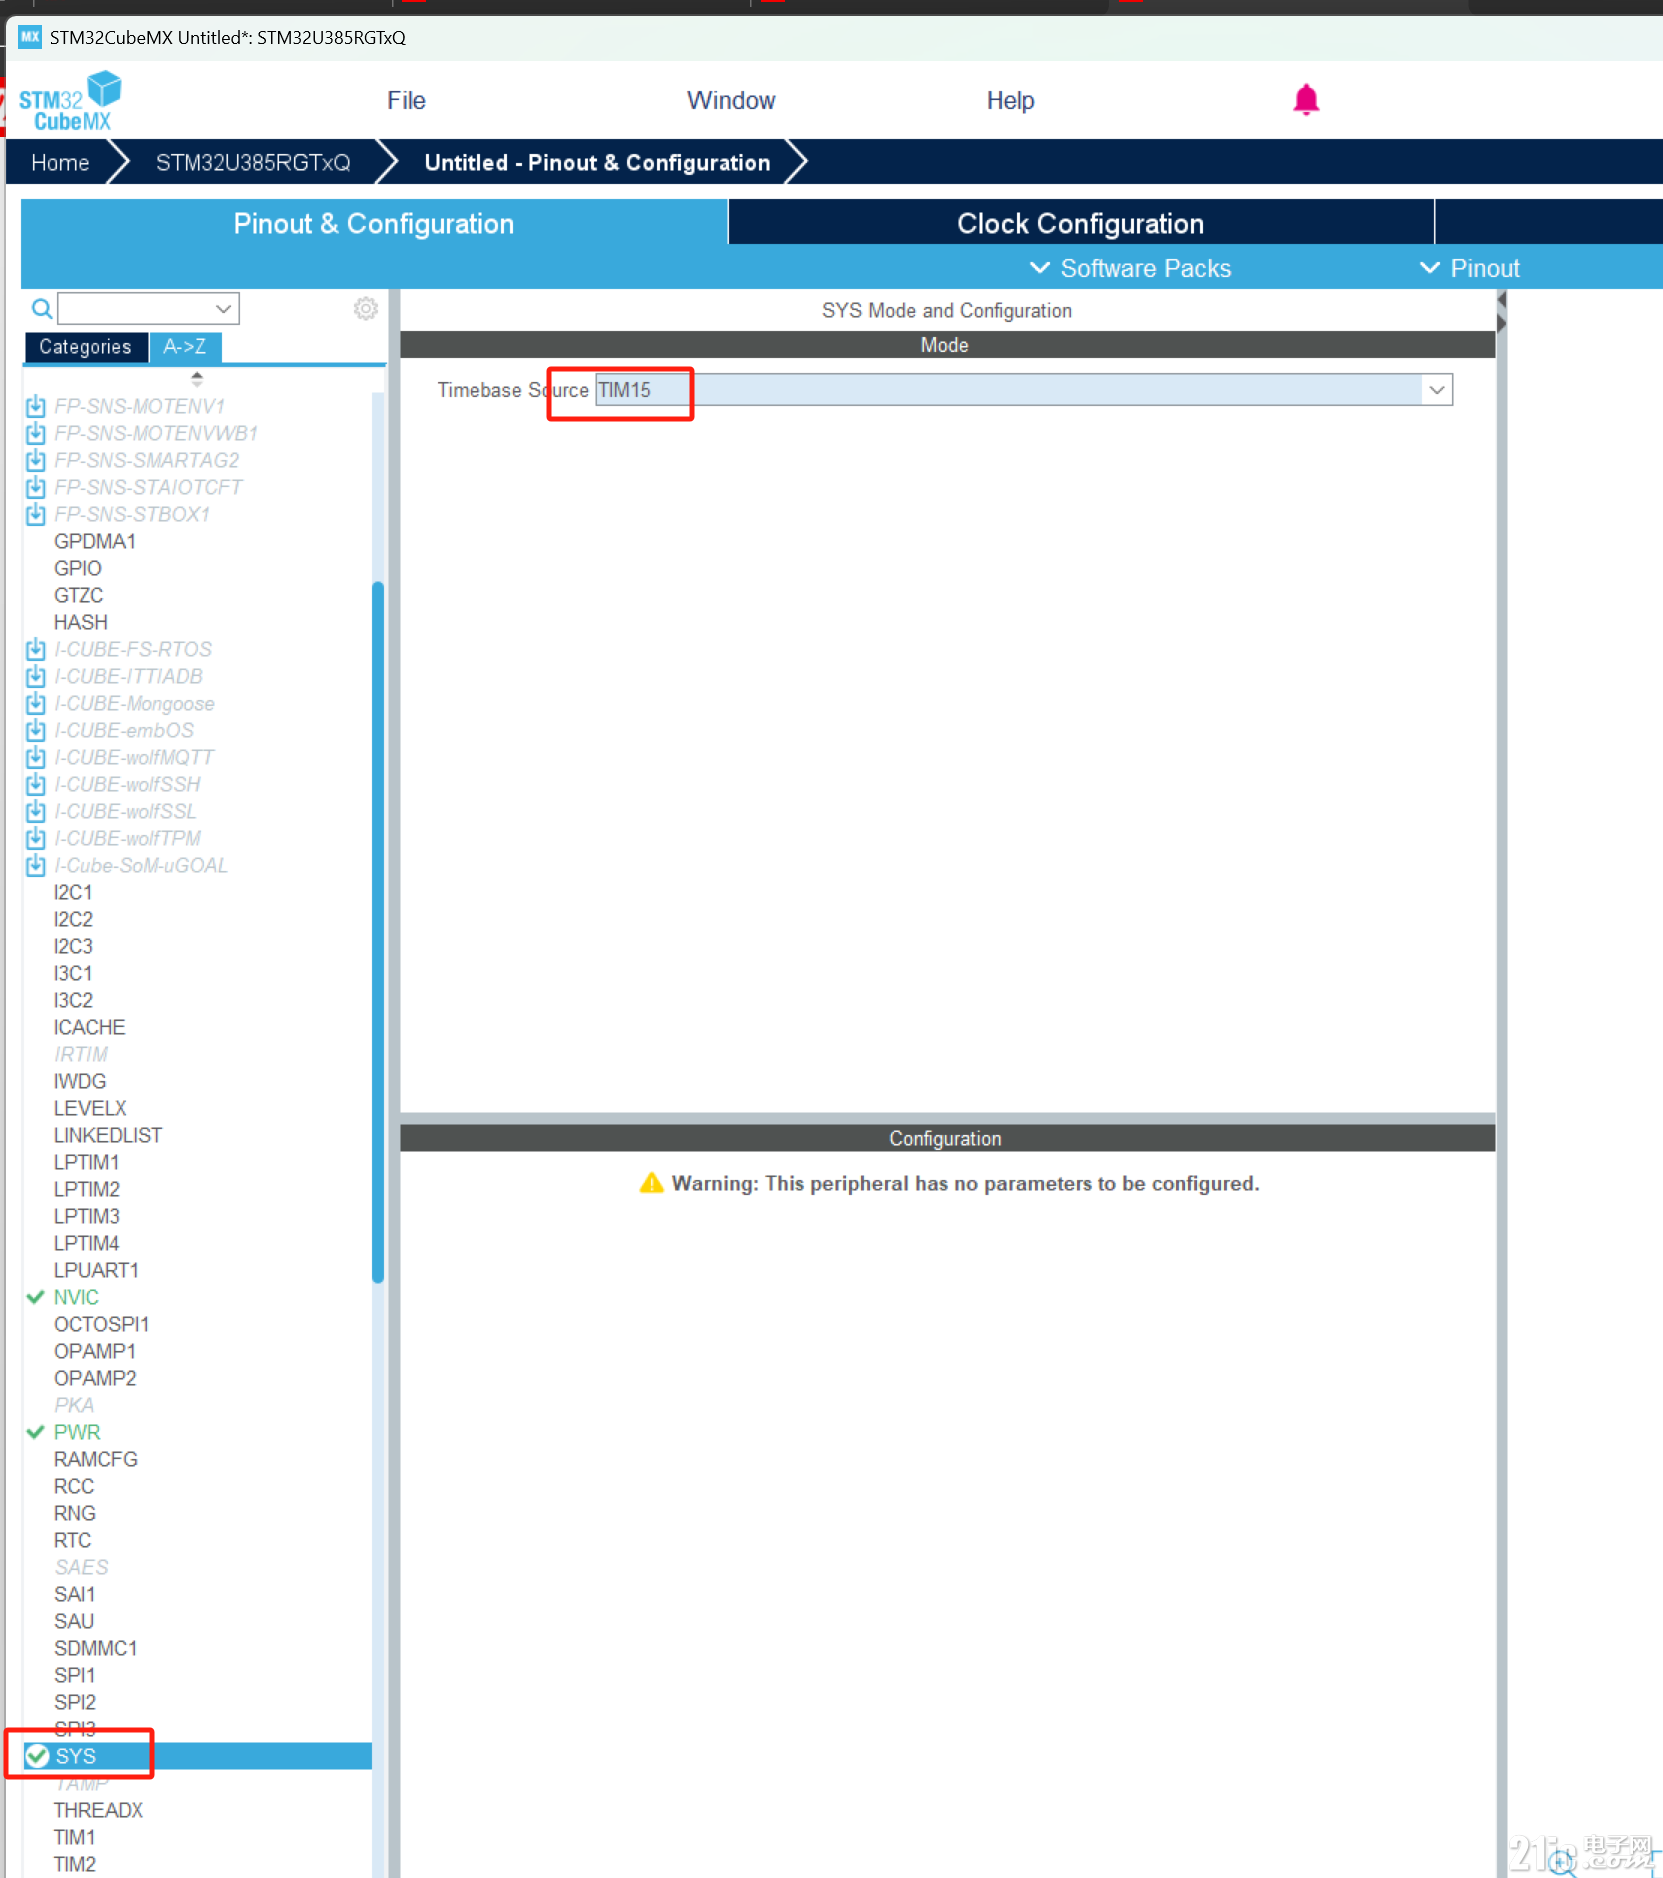Select LINKEDLIST in peripheral list
Screen dimensions: 1663x1878
coord(108,1135)
